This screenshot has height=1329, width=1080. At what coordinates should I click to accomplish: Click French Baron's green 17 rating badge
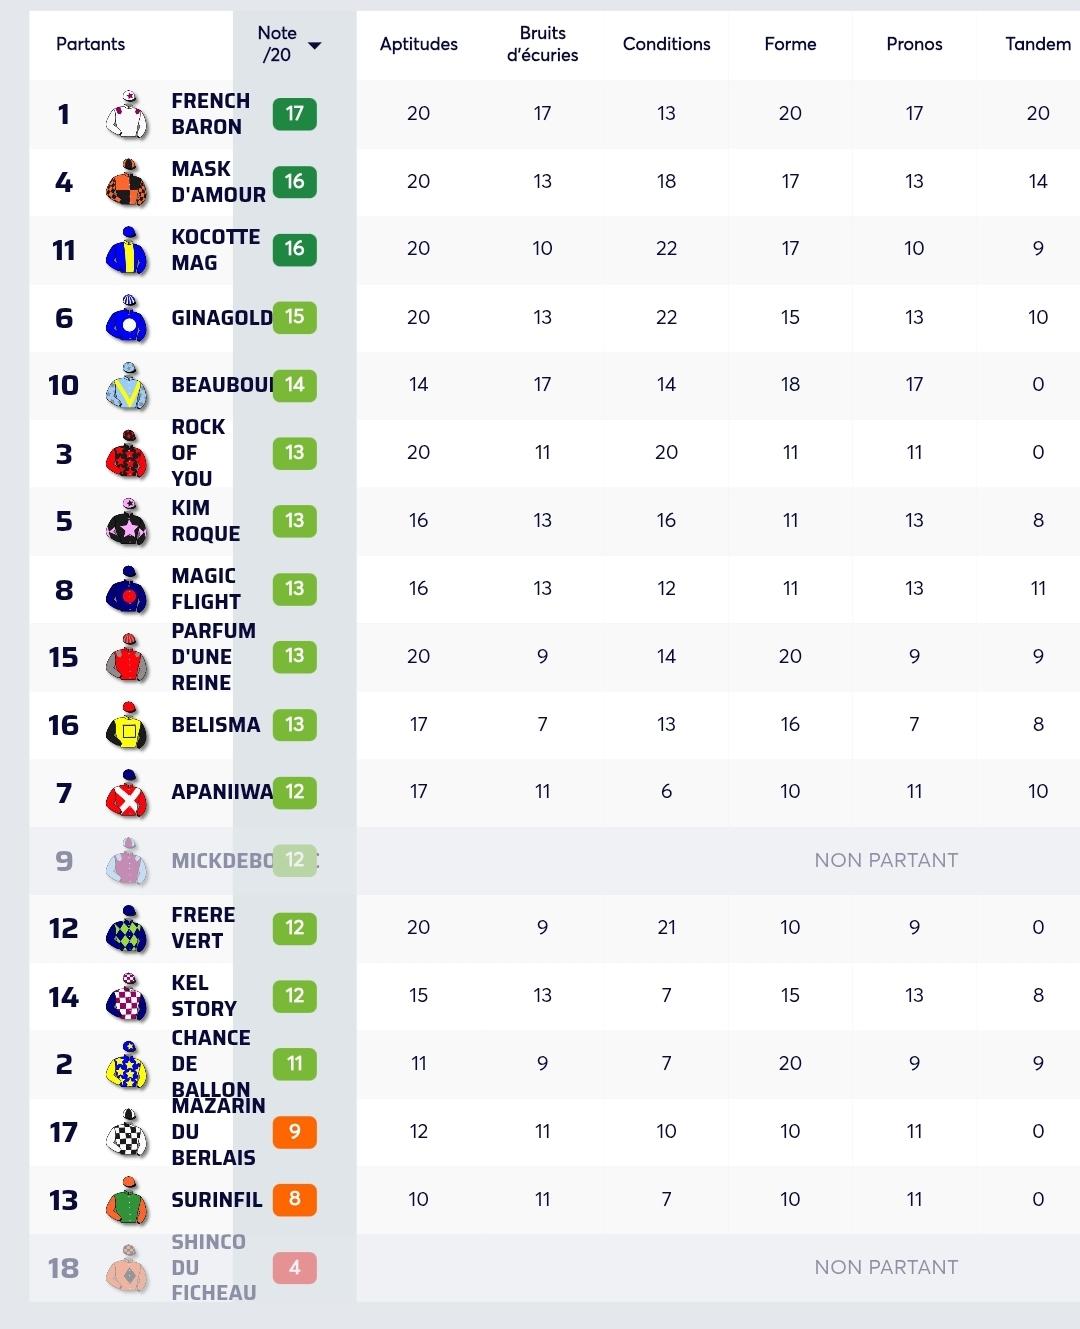coord(295,114)
